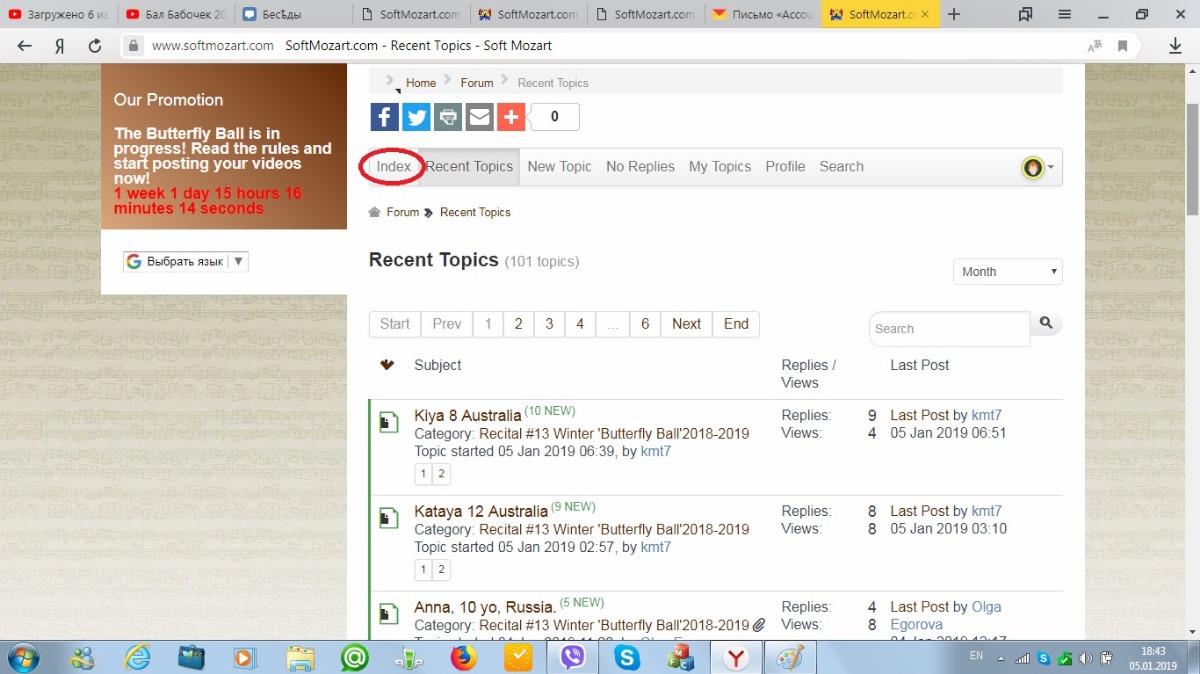Screen dimensions: 1200x674
Task: Share page via Facebook icon
Action: pyautogui.click(x=385, y=117)
